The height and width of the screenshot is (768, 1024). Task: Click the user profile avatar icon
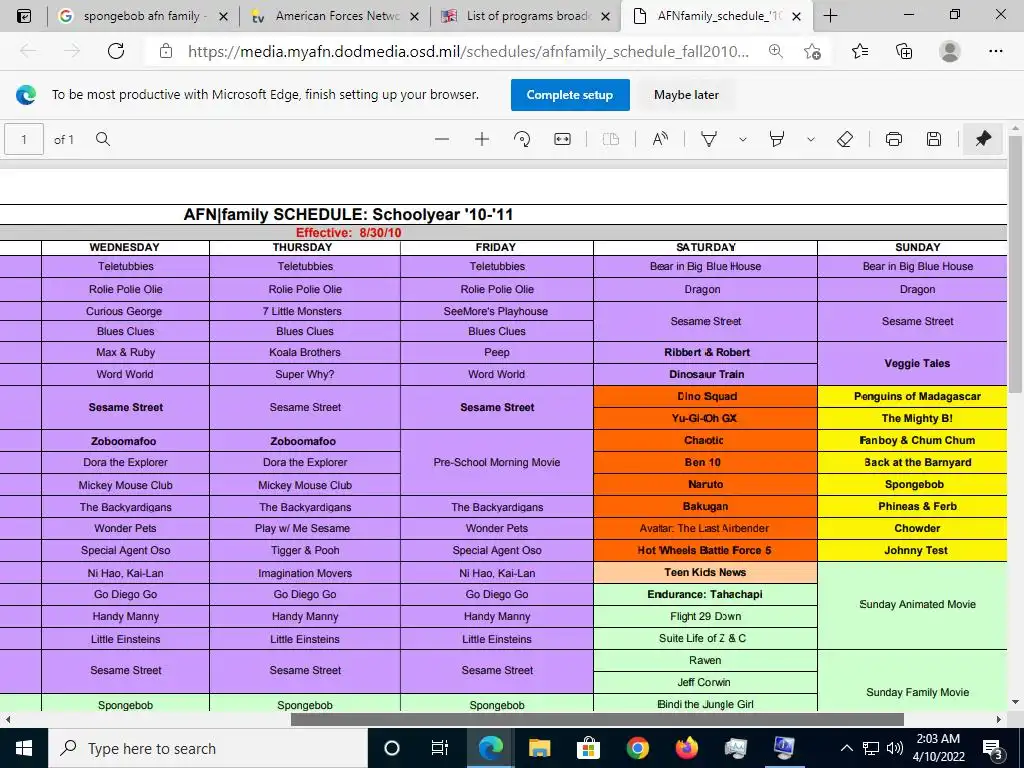(950, 51)
